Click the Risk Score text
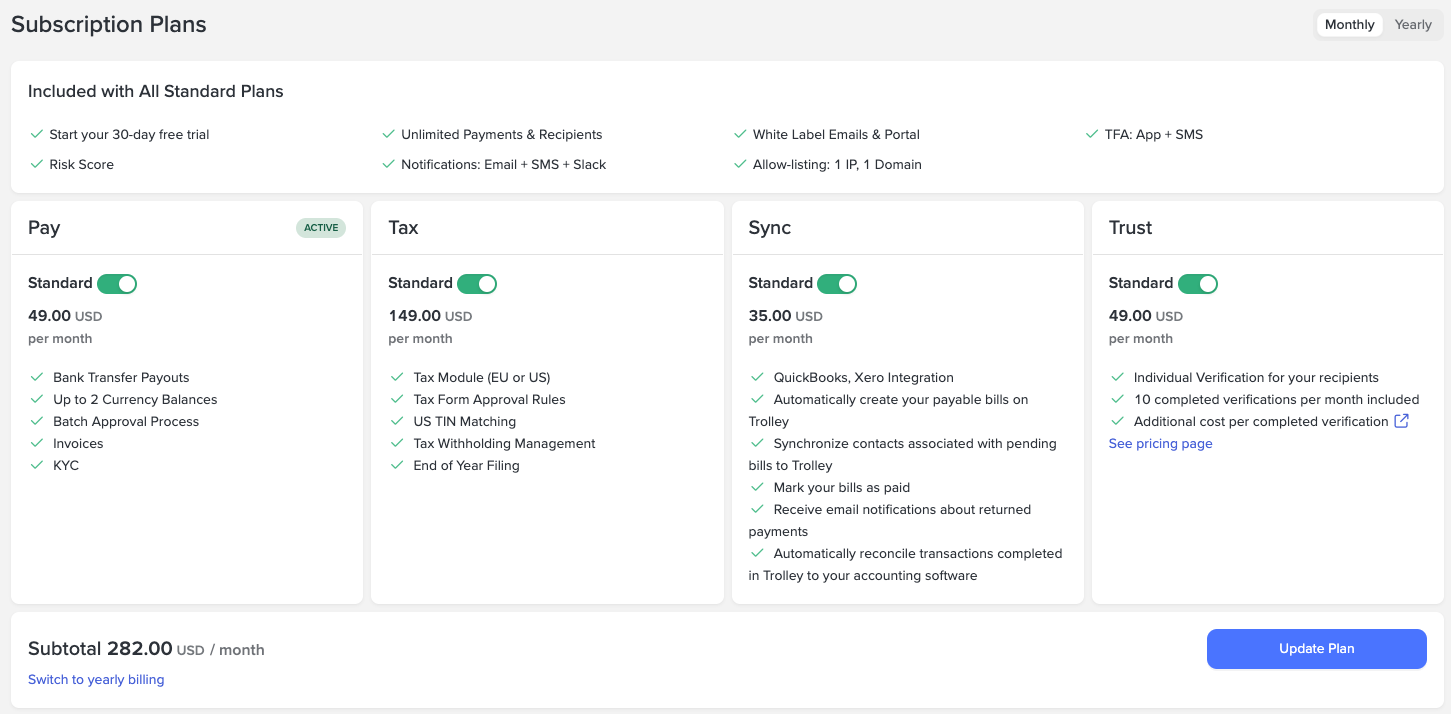This screenshot has width=1451, height=714. click(81, 165)
